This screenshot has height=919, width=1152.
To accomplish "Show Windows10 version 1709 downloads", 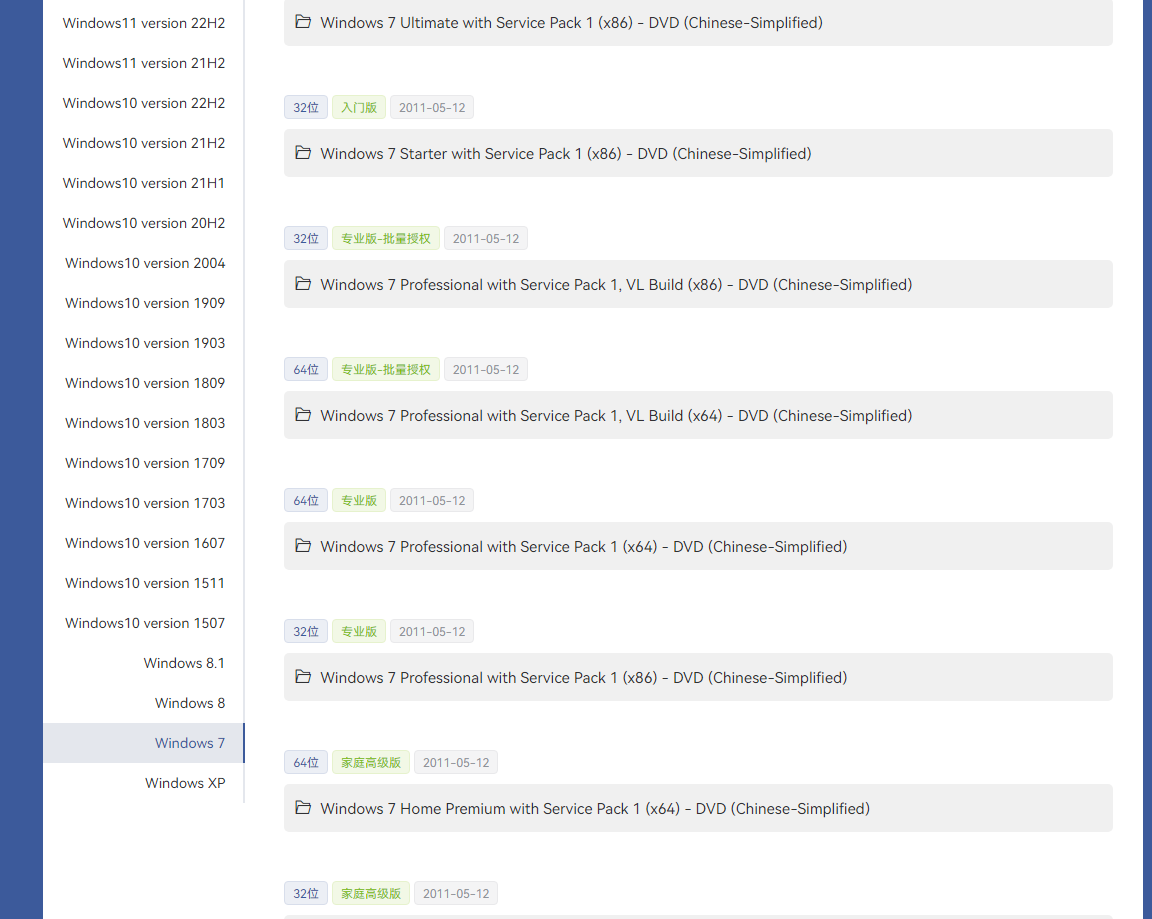I will 145,464.
